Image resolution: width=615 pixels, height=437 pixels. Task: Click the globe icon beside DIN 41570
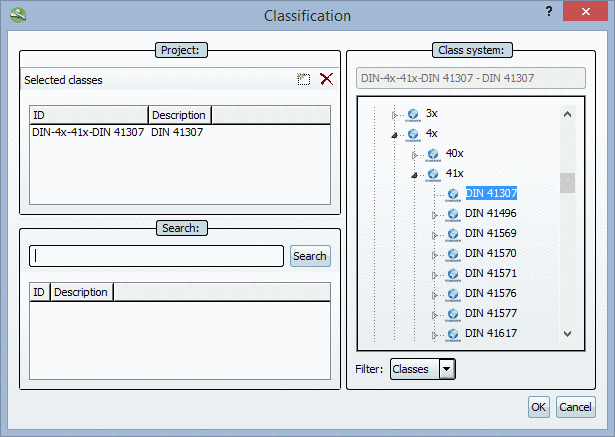[x=453, y=254]
